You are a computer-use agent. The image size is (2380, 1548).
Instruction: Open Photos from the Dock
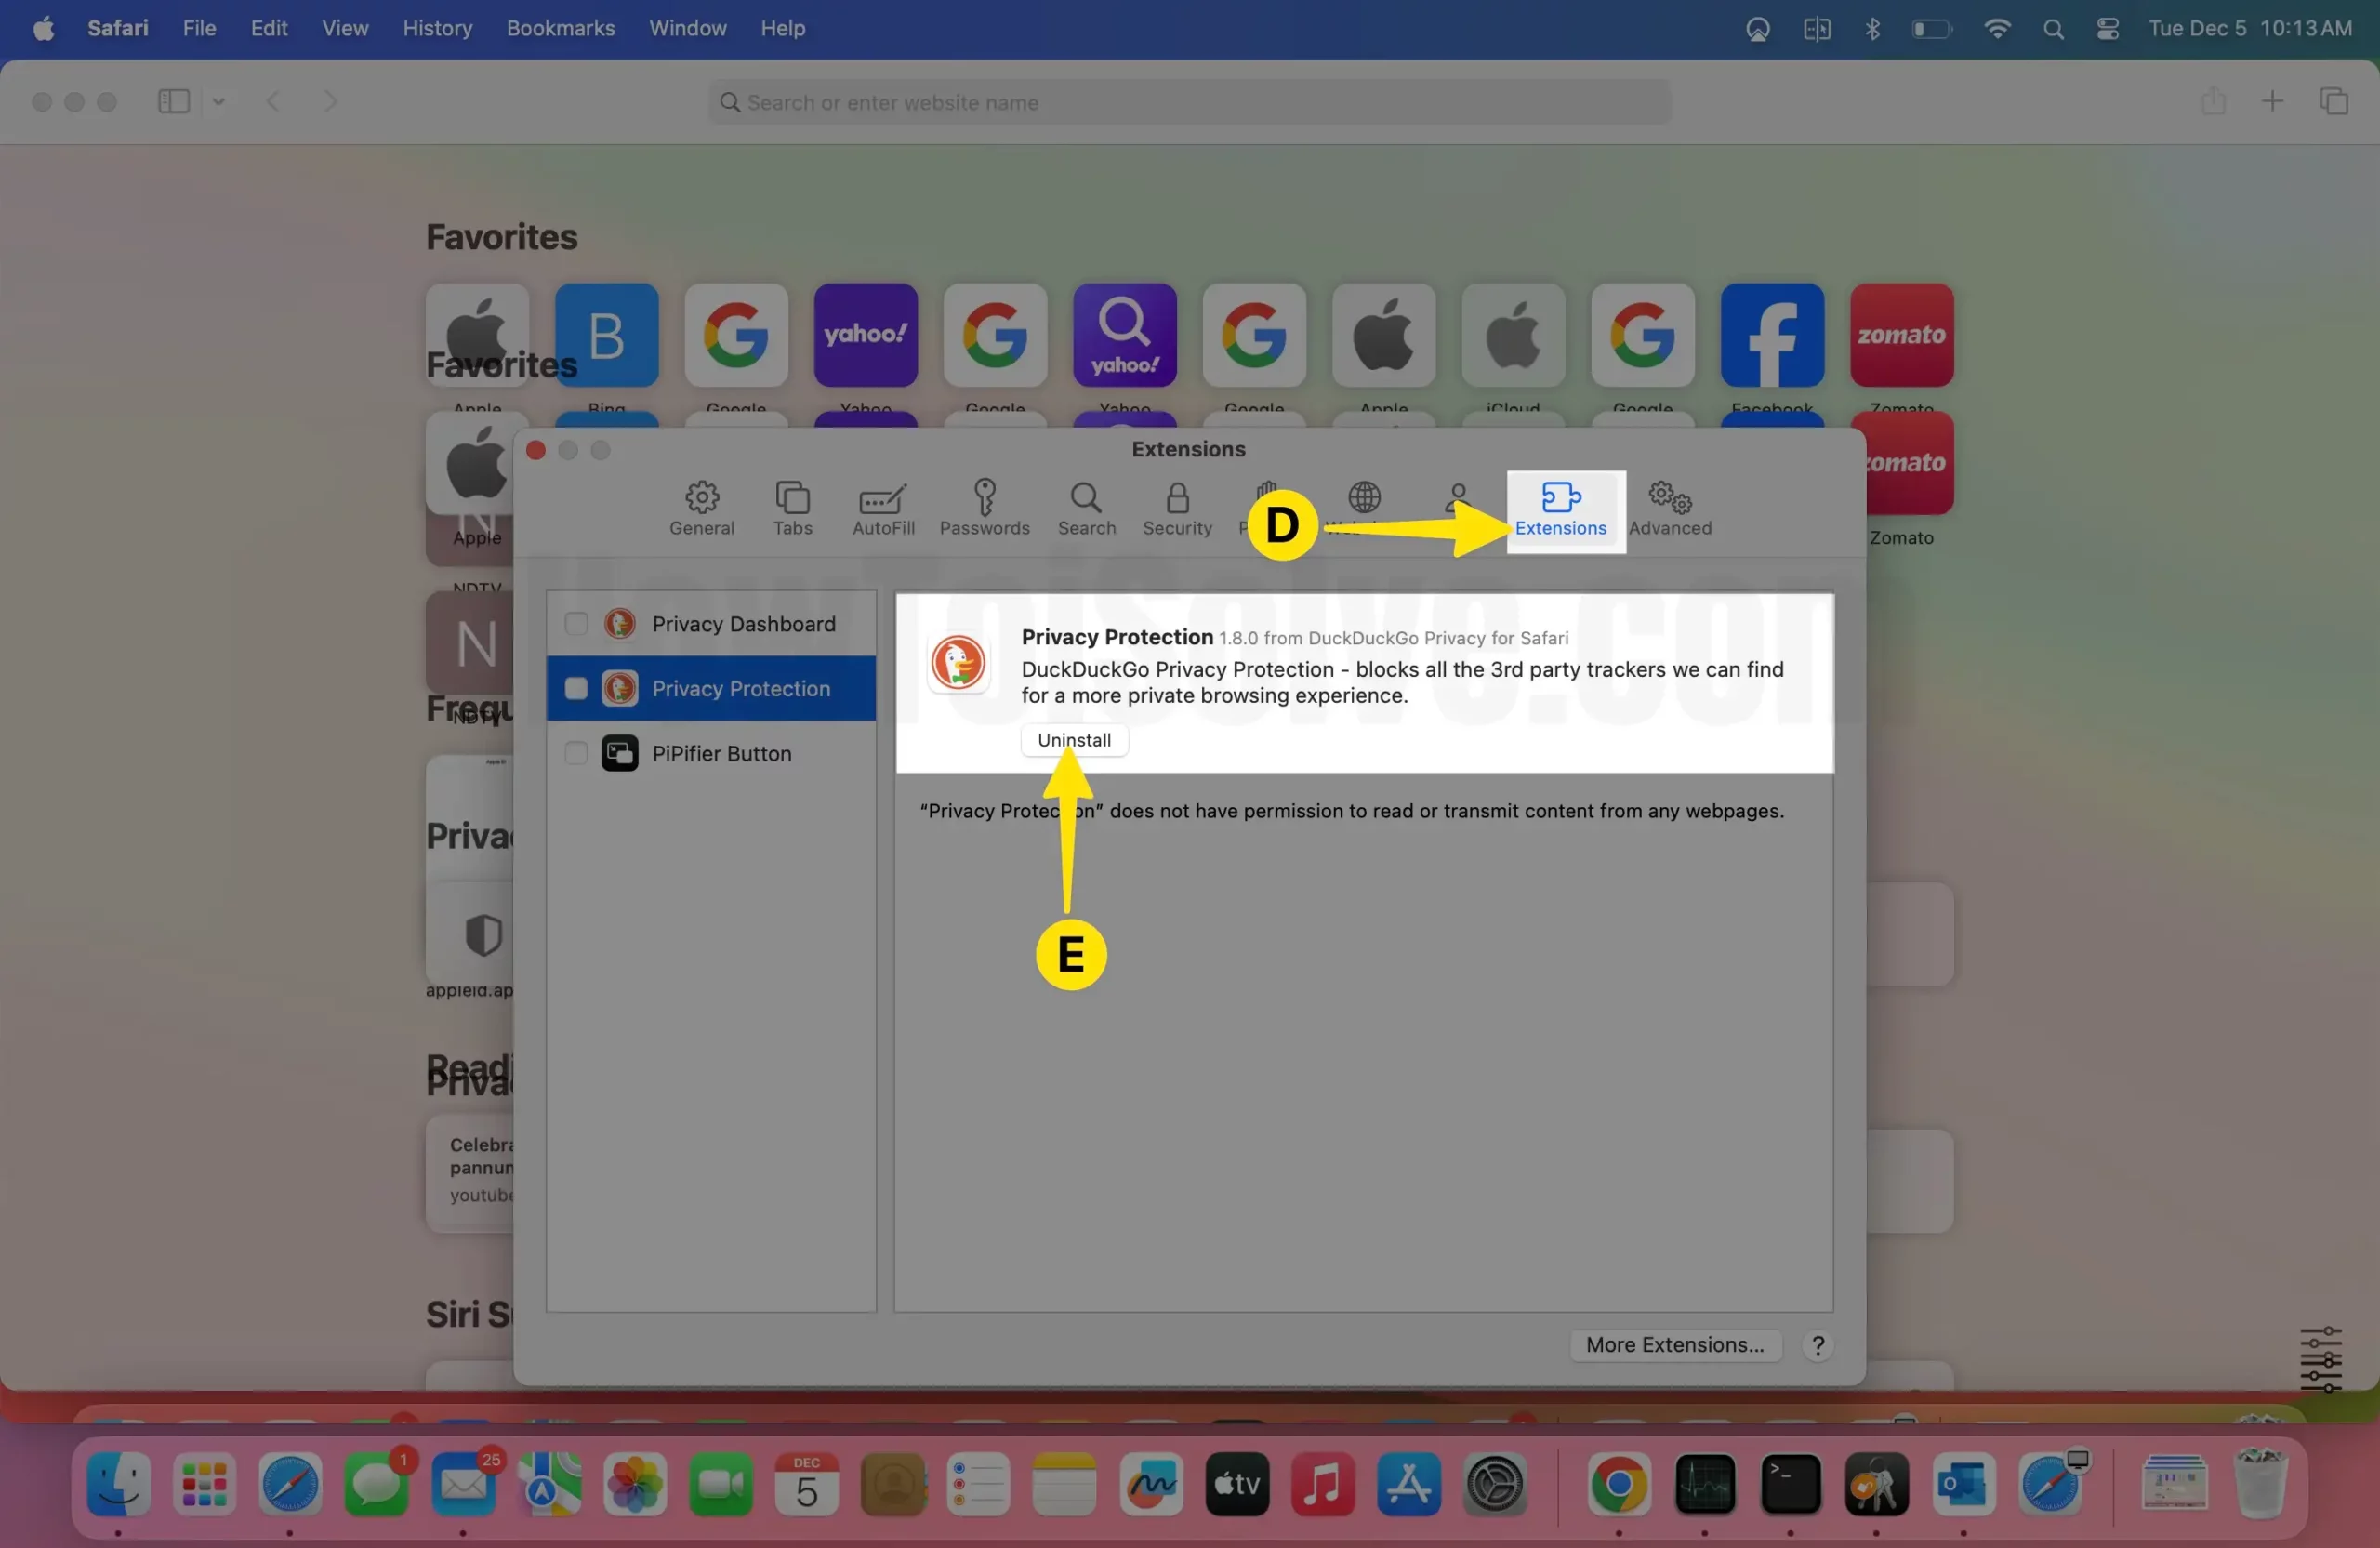[x=634, y=1484]
